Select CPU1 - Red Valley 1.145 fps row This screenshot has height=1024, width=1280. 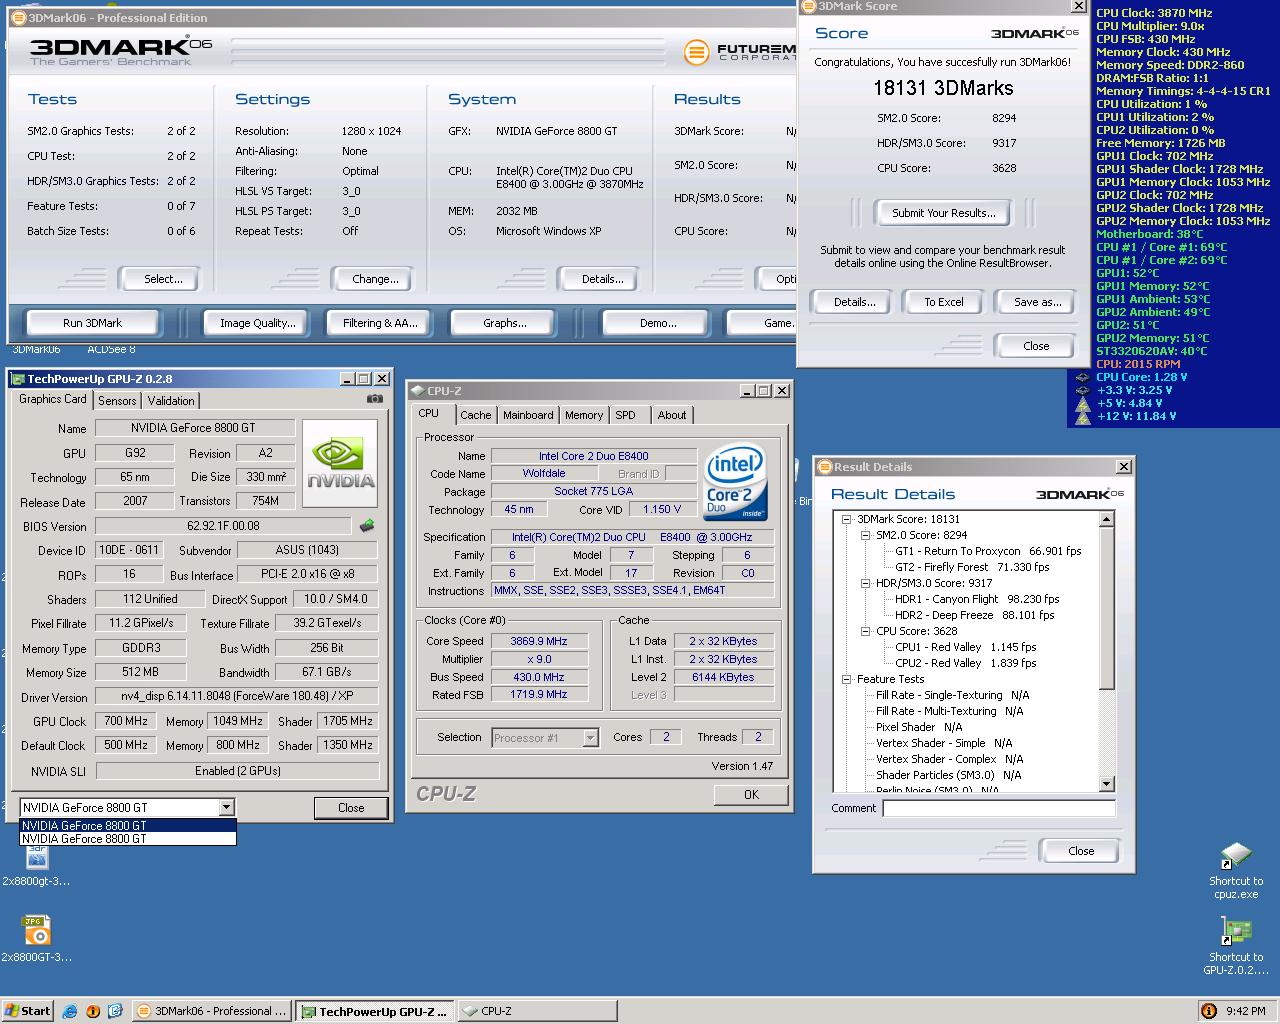[x=966, y=647]
